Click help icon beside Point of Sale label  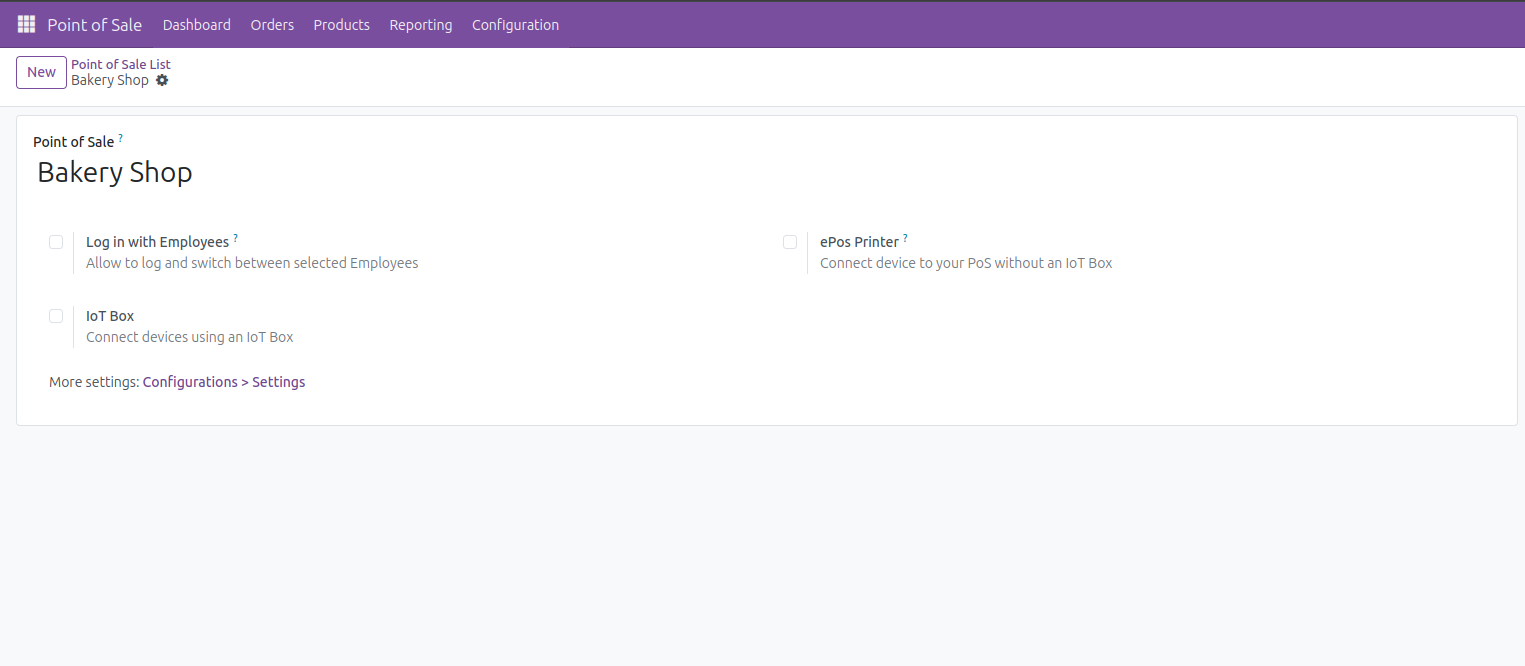point(121,138)
